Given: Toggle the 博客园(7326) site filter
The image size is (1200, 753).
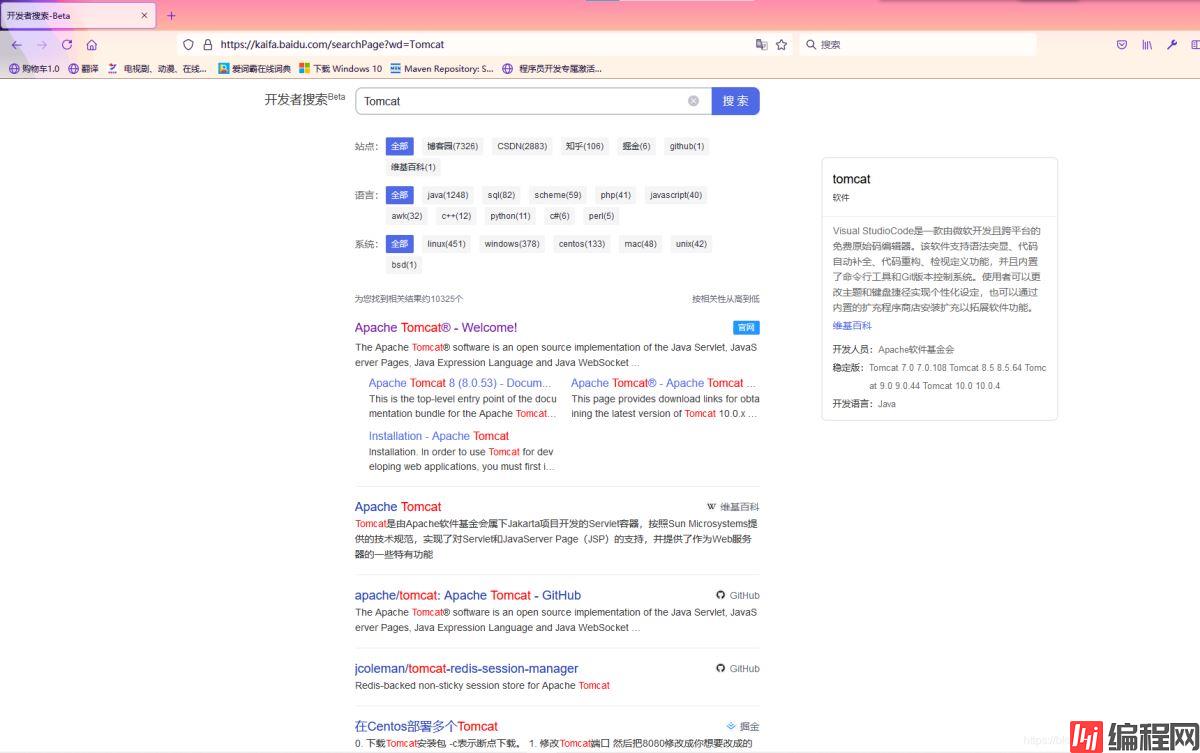Looking at the screenshot, I should tap(452, 146).
